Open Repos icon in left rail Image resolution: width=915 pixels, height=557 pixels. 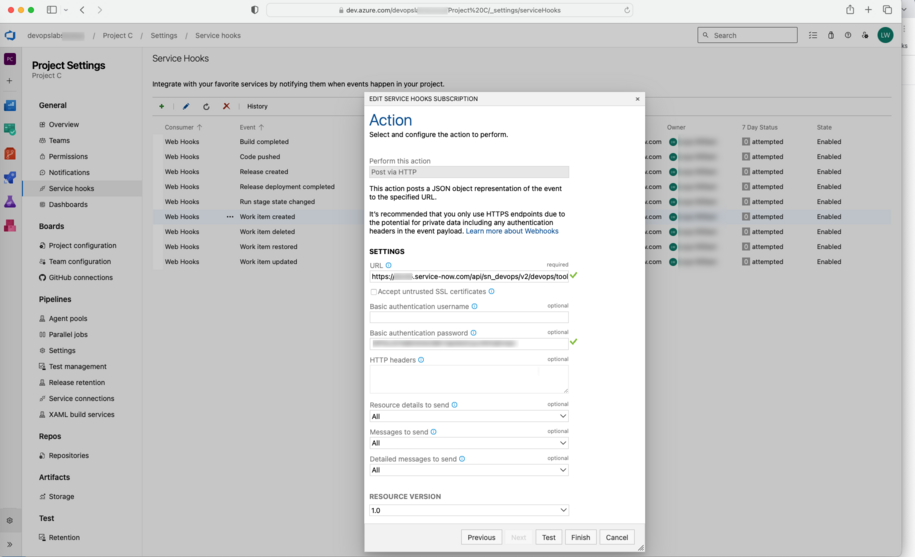pyautogui.click(x=10, y=153)
